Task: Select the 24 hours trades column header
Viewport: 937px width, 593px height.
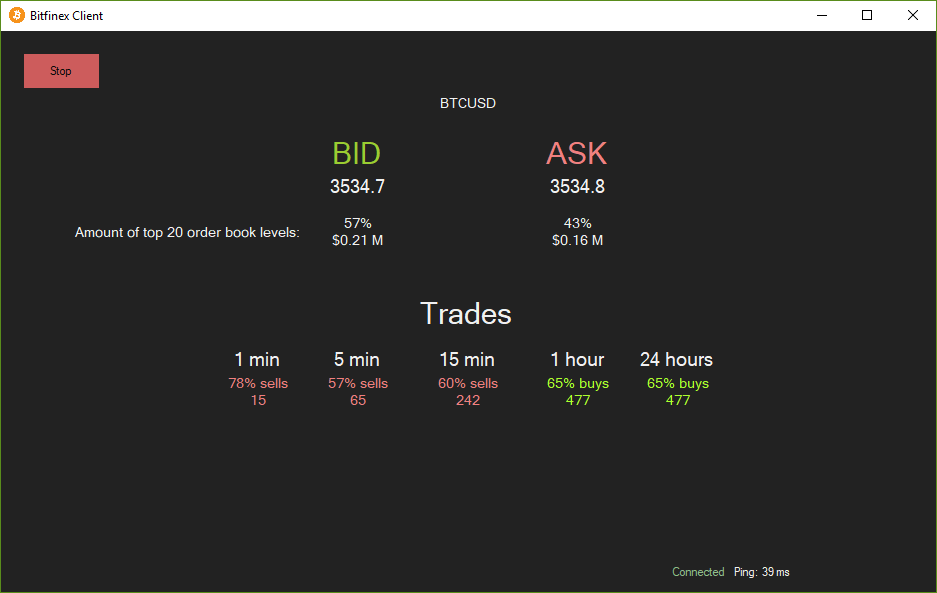Action: point(676,359)
